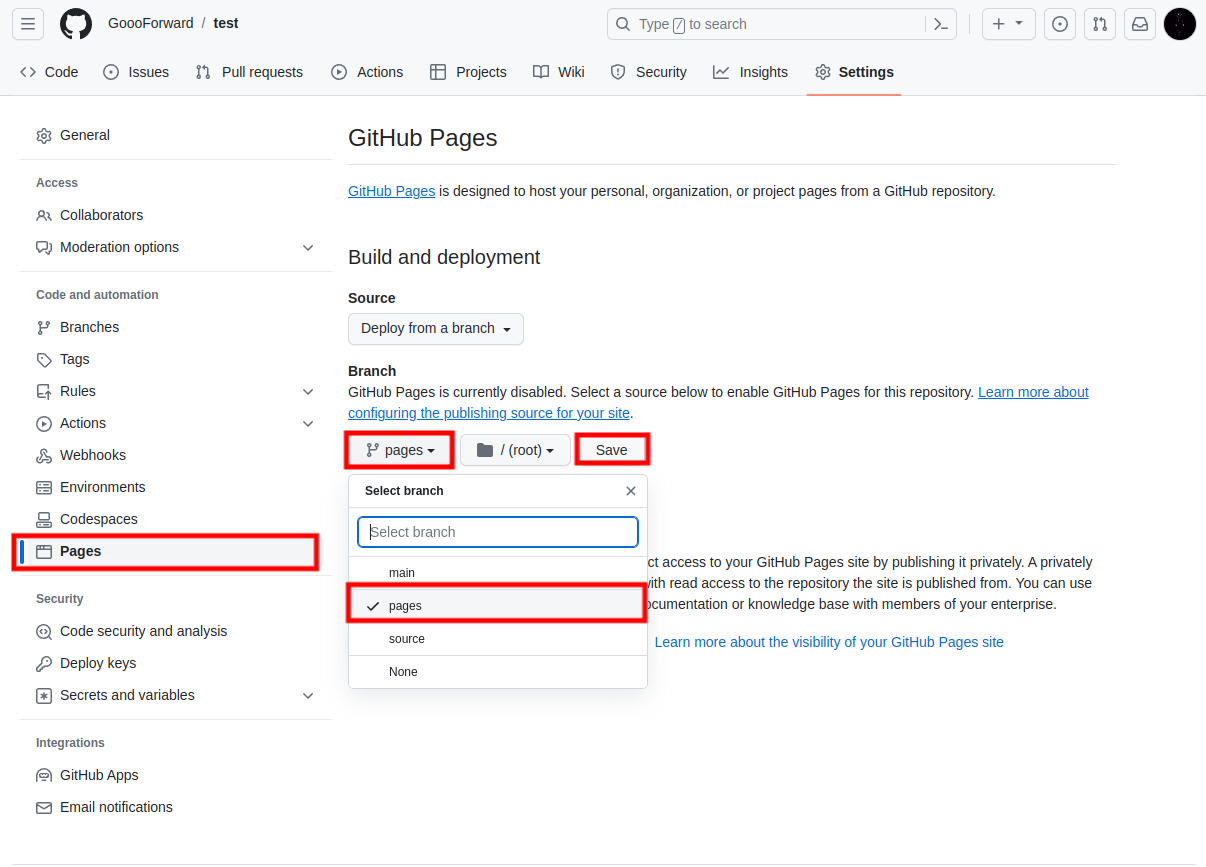1206x867 pixels.
Task: Open the pull requests shortcut icon in header
Action: [1100, 24]
